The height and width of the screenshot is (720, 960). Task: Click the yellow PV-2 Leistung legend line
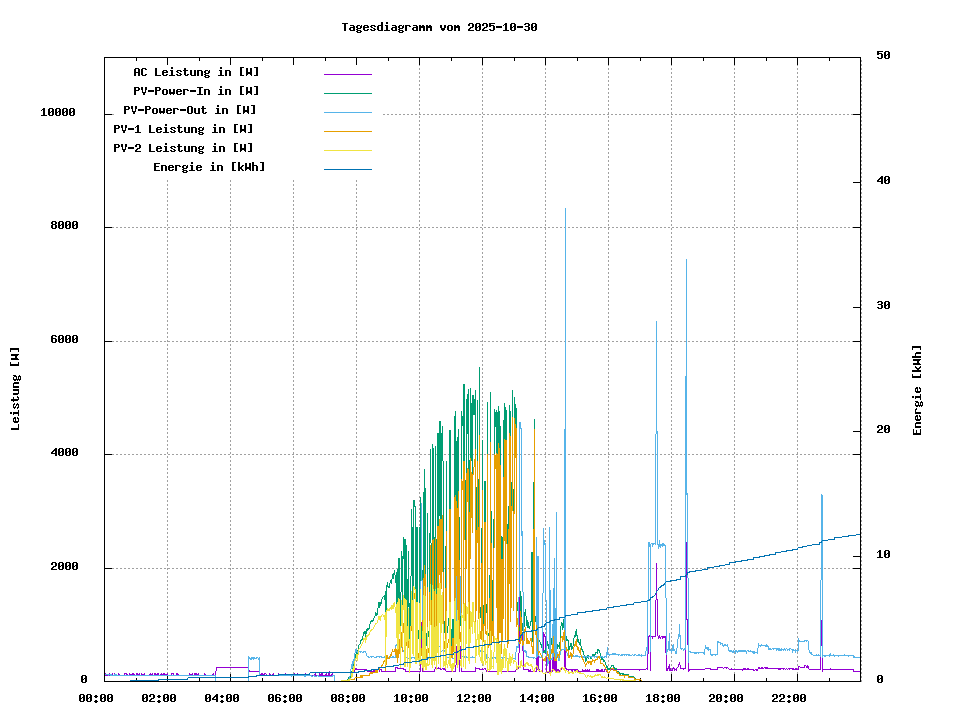pyautogui.click(x=347, y=150)
